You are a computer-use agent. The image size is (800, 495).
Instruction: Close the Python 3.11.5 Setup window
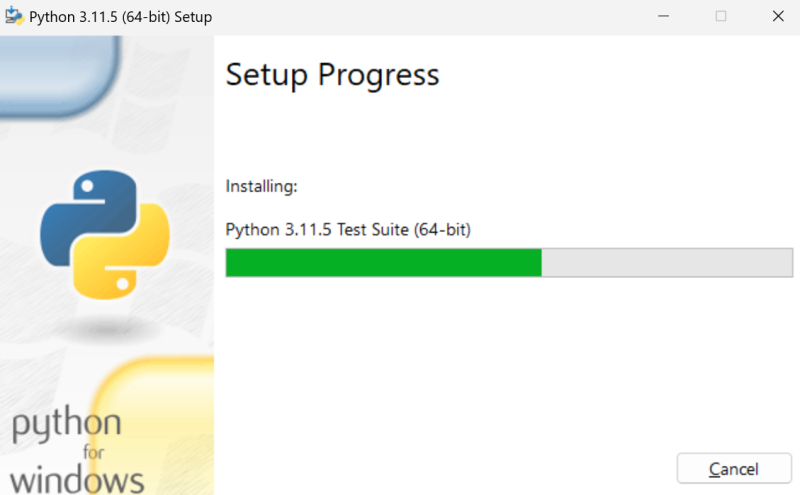coord(778,16)
